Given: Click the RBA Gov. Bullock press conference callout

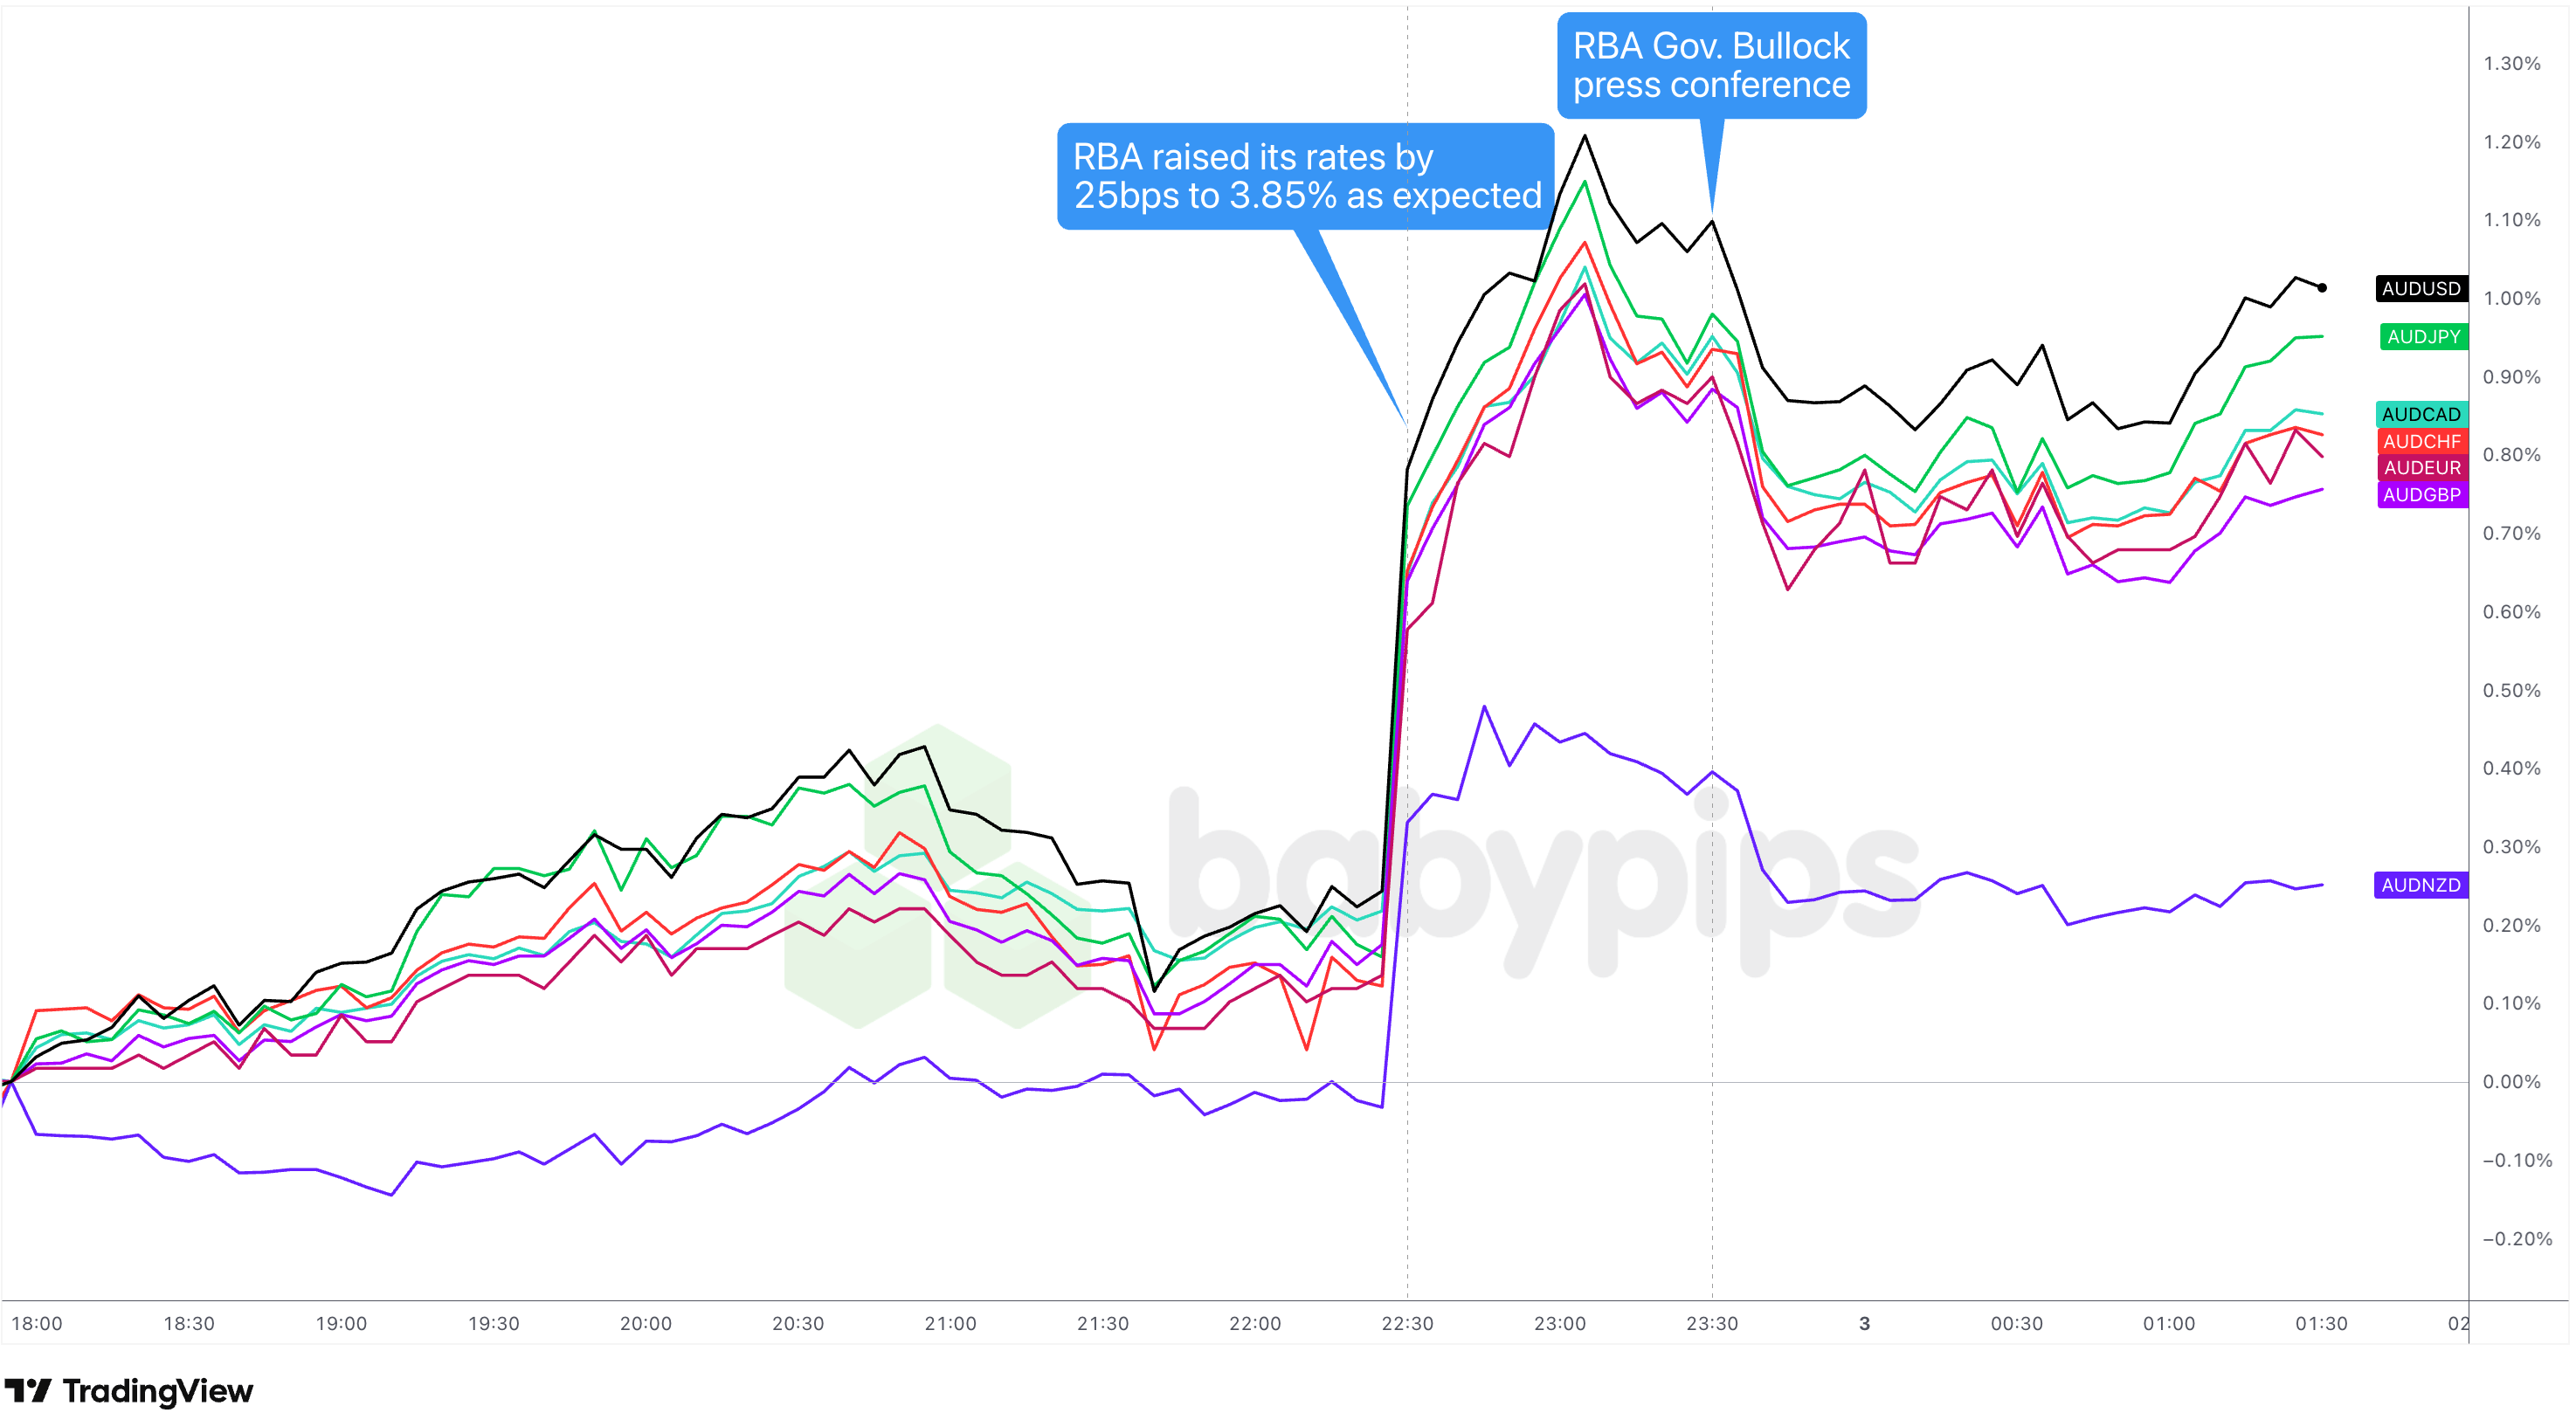Looking at the screenshot, I should coord(1711,66).
